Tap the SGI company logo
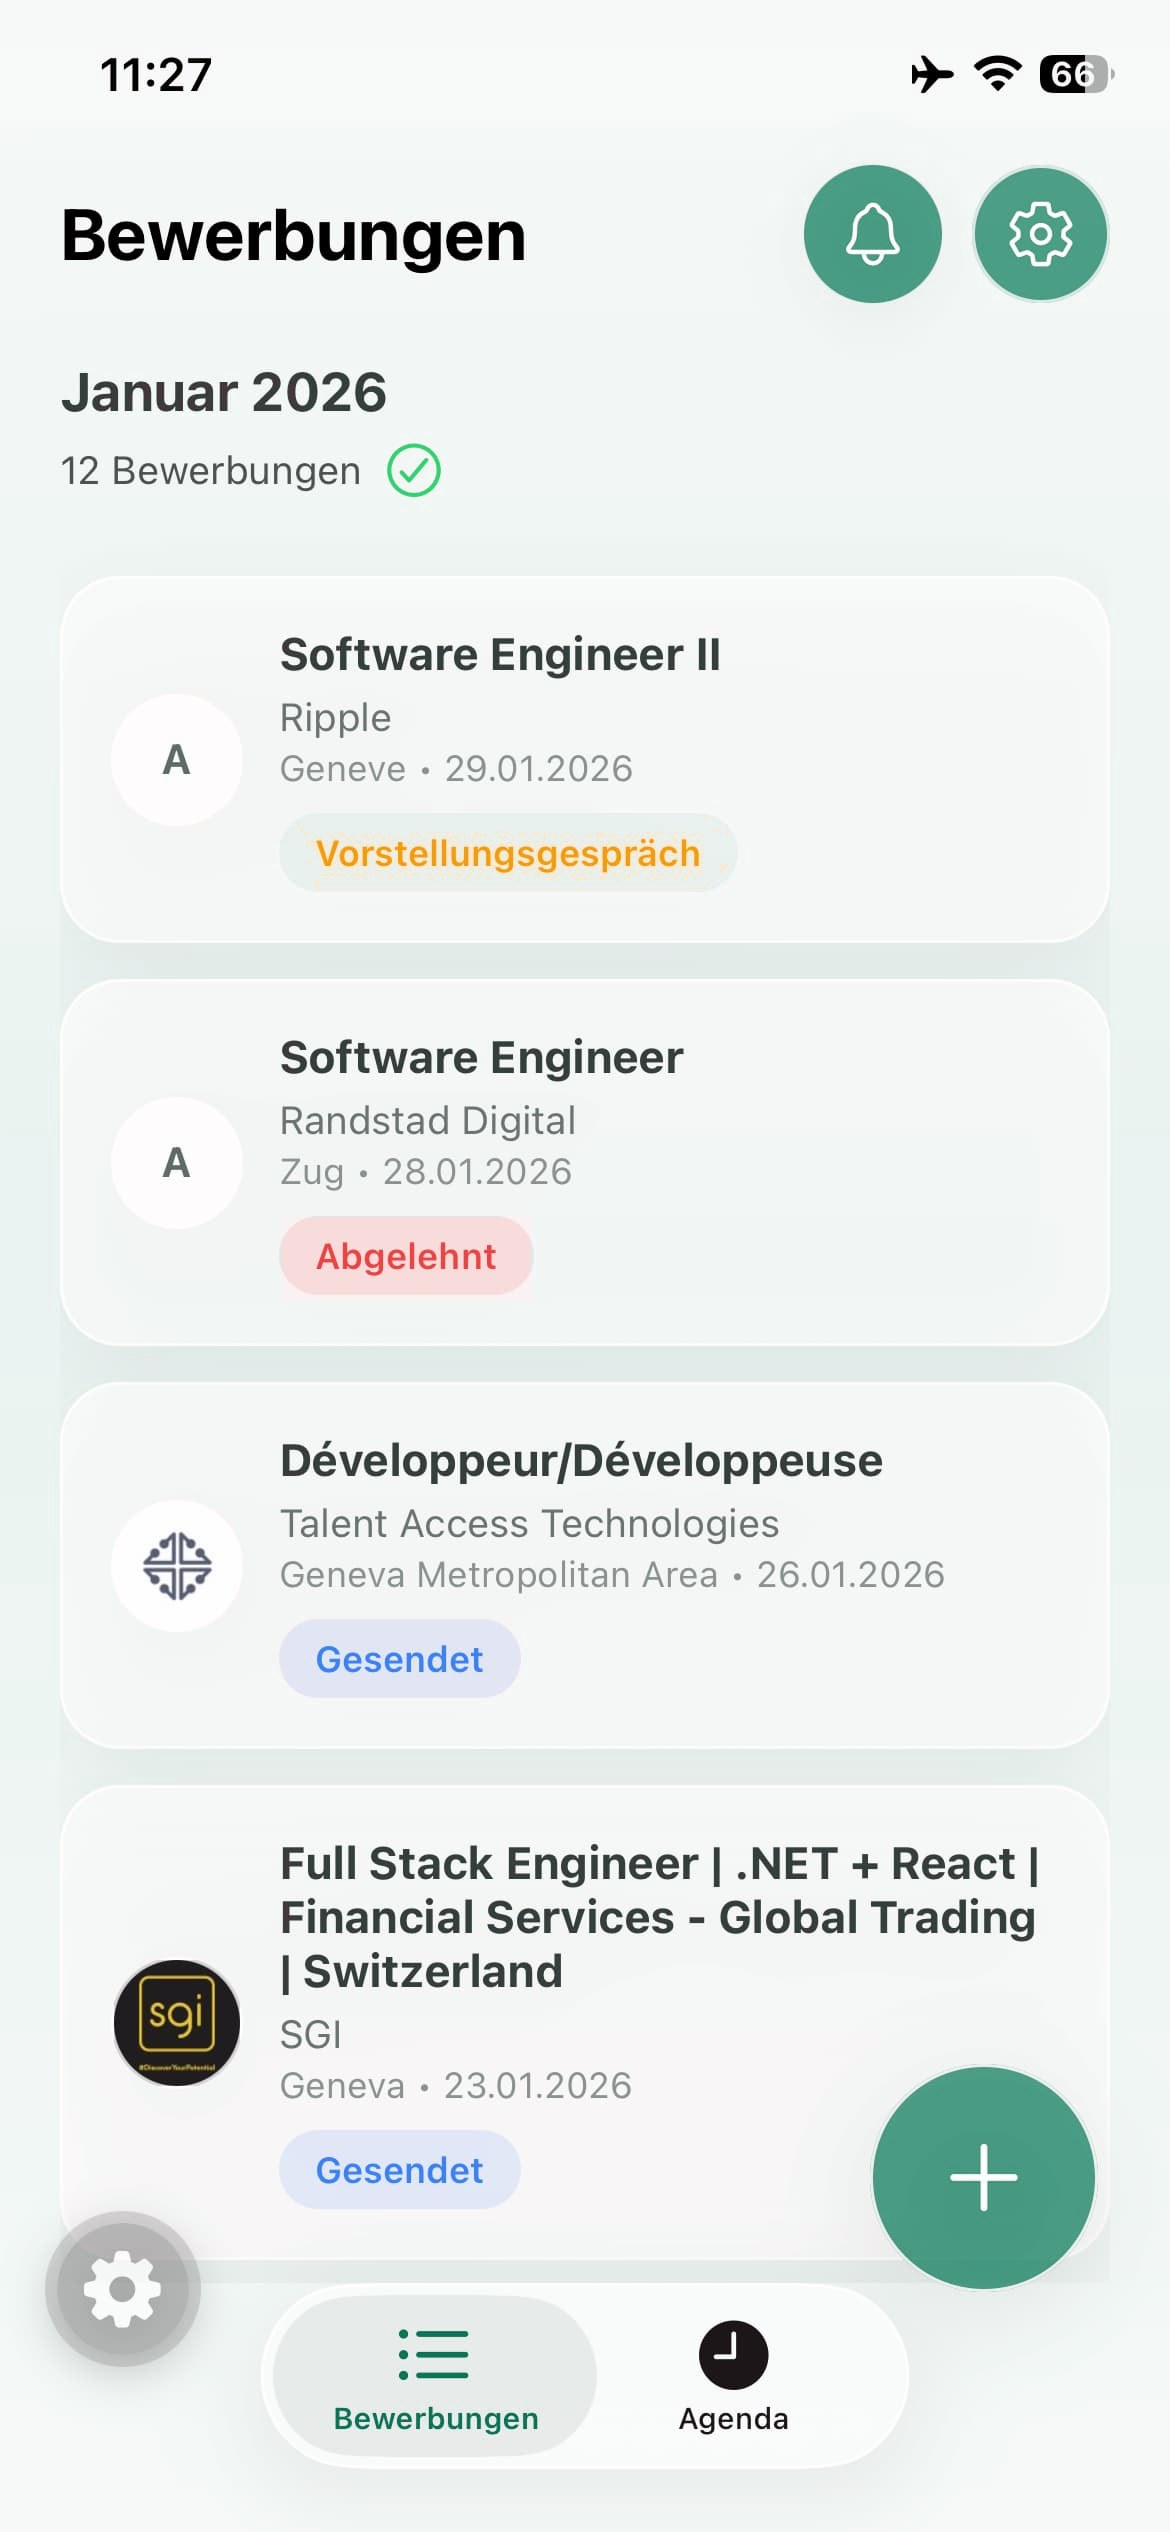This screenshot has height=2532, width=1170. (x=177, y=2022)
